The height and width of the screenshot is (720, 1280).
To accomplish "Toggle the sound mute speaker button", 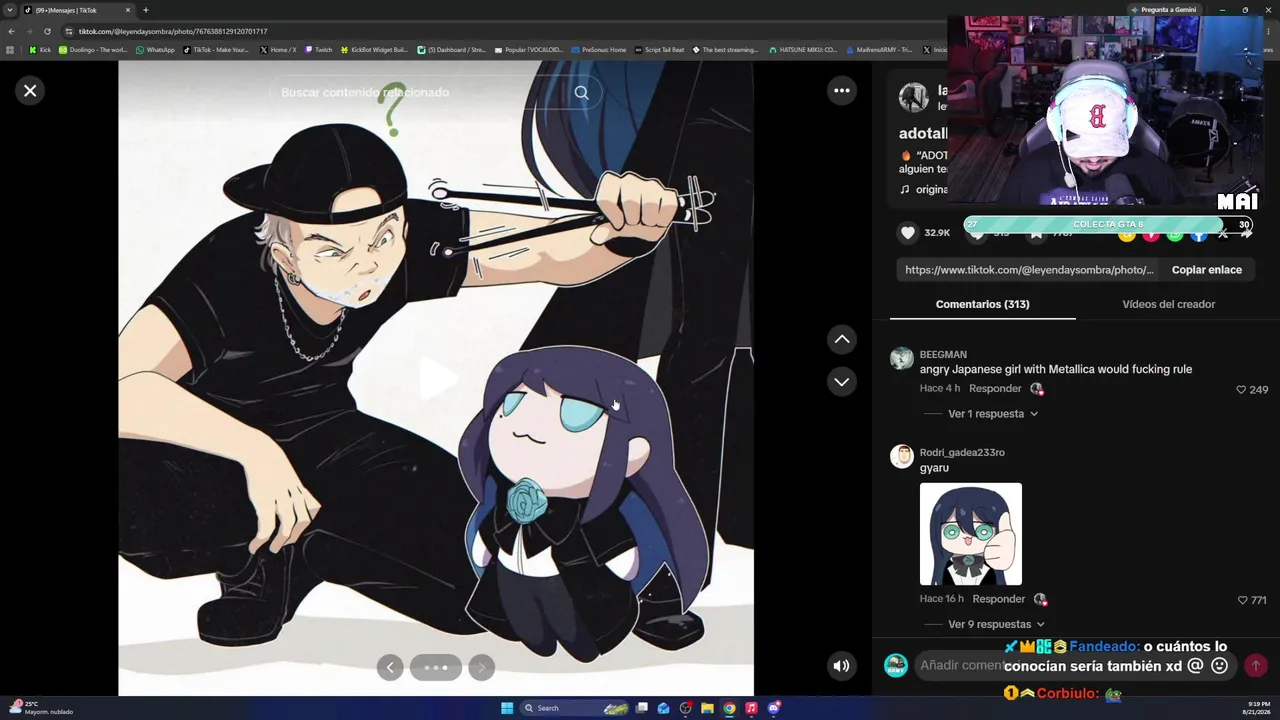I will (842, 665).
